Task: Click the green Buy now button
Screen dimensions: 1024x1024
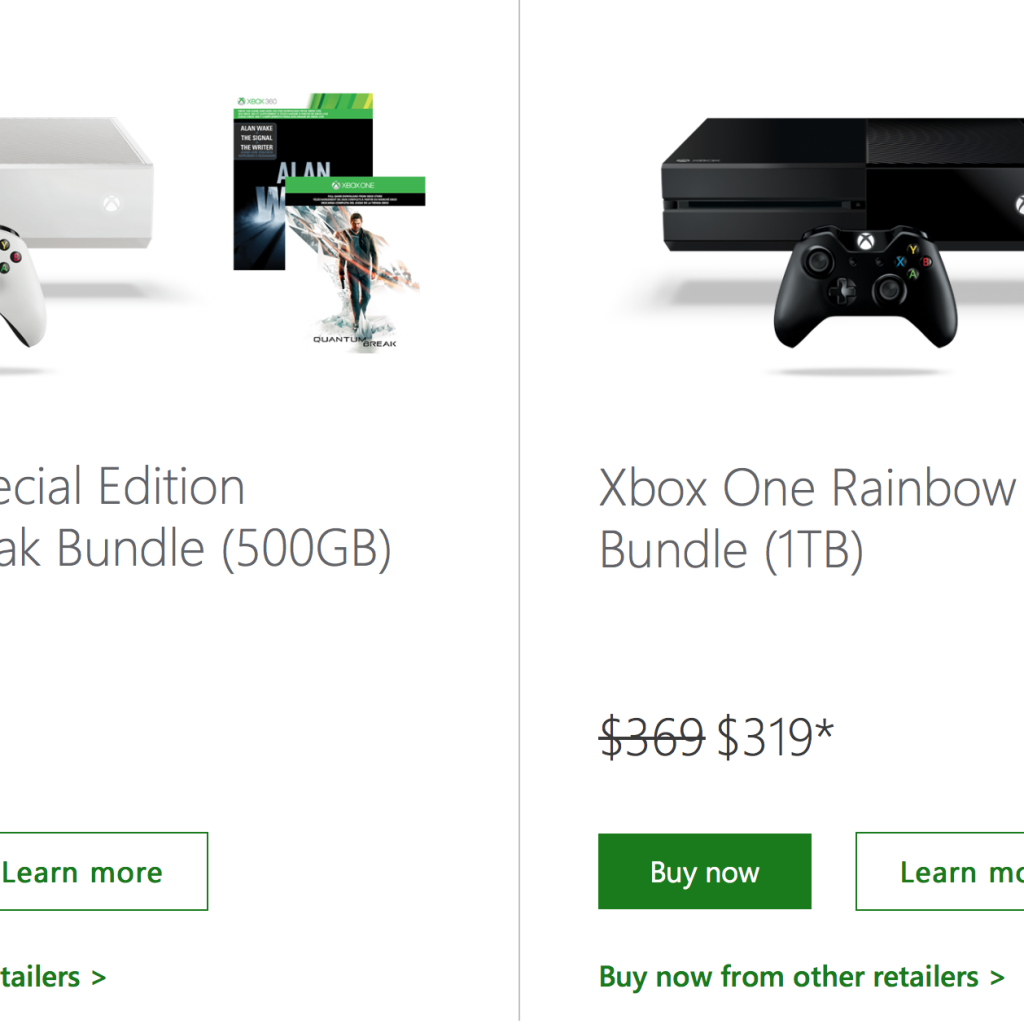Action: pos(704,872)
